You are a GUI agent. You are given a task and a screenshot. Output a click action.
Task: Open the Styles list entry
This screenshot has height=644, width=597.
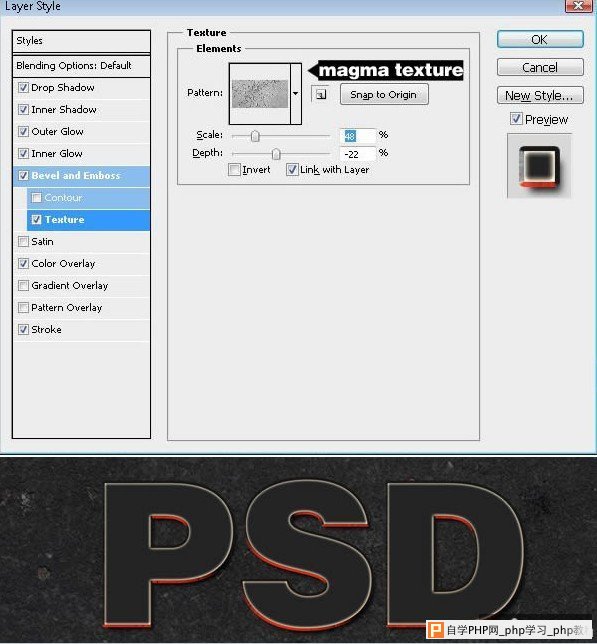pyautogui.click(x=81, y=41)
